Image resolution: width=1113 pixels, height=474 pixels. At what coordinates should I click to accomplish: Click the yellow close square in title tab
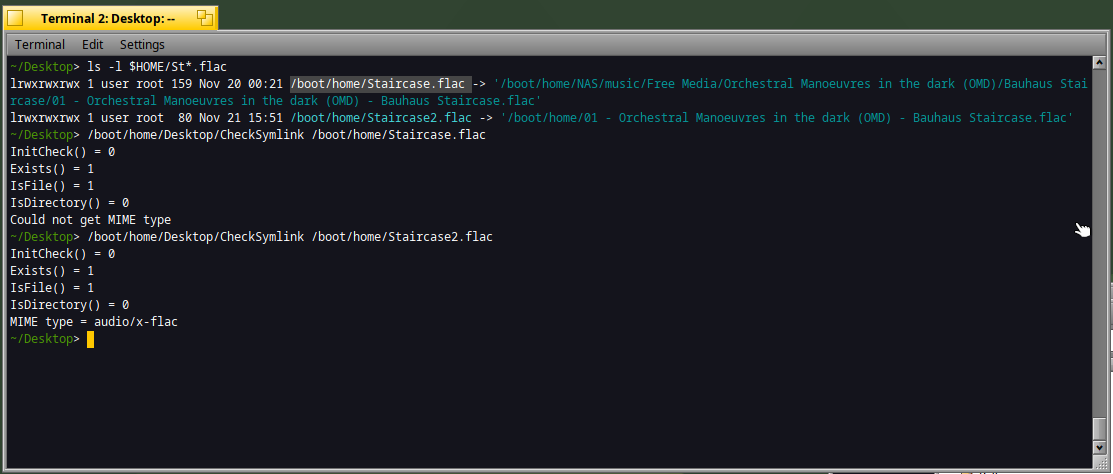pyautogui.click(x=15, y=18)
